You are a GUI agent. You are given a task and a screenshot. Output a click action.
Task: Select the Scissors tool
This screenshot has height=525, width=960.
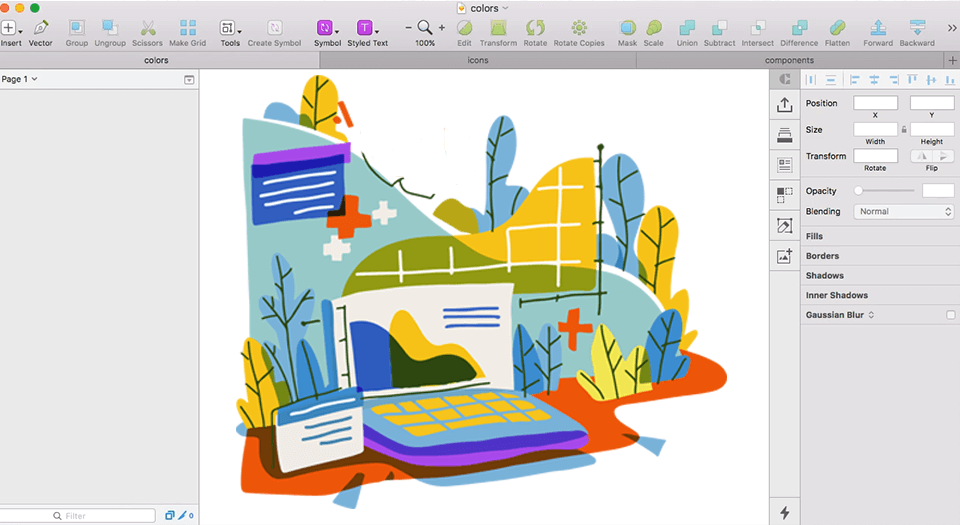tap(148, 28)
